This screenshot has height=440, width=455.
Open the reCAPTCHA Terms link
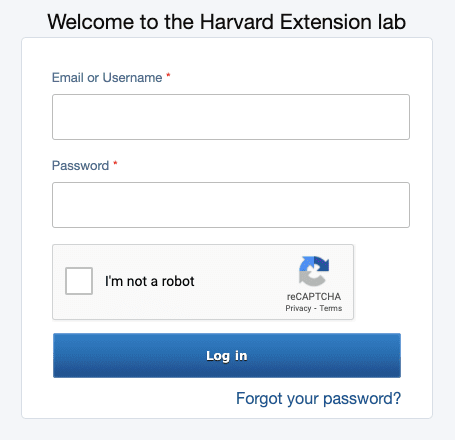point(331,308)
